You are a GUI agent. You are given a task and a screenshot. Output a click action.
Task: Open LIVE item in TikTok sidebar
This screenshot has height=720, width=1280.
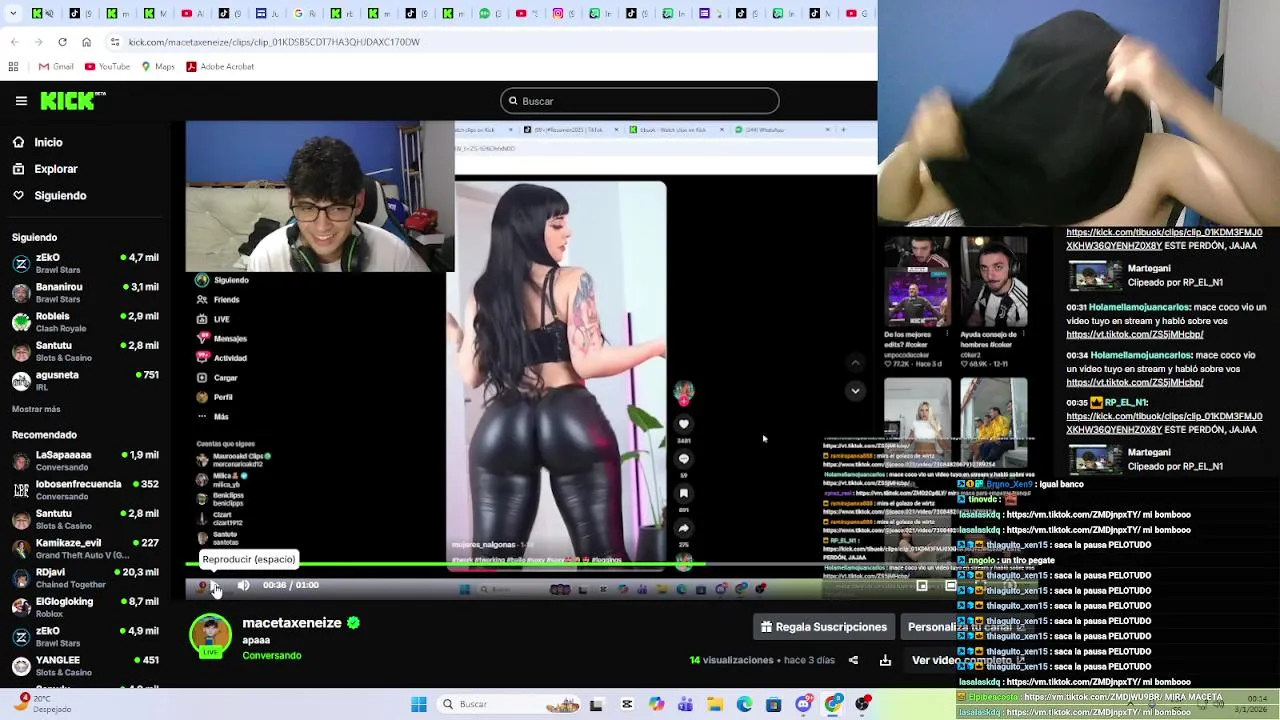coord(213,319)
